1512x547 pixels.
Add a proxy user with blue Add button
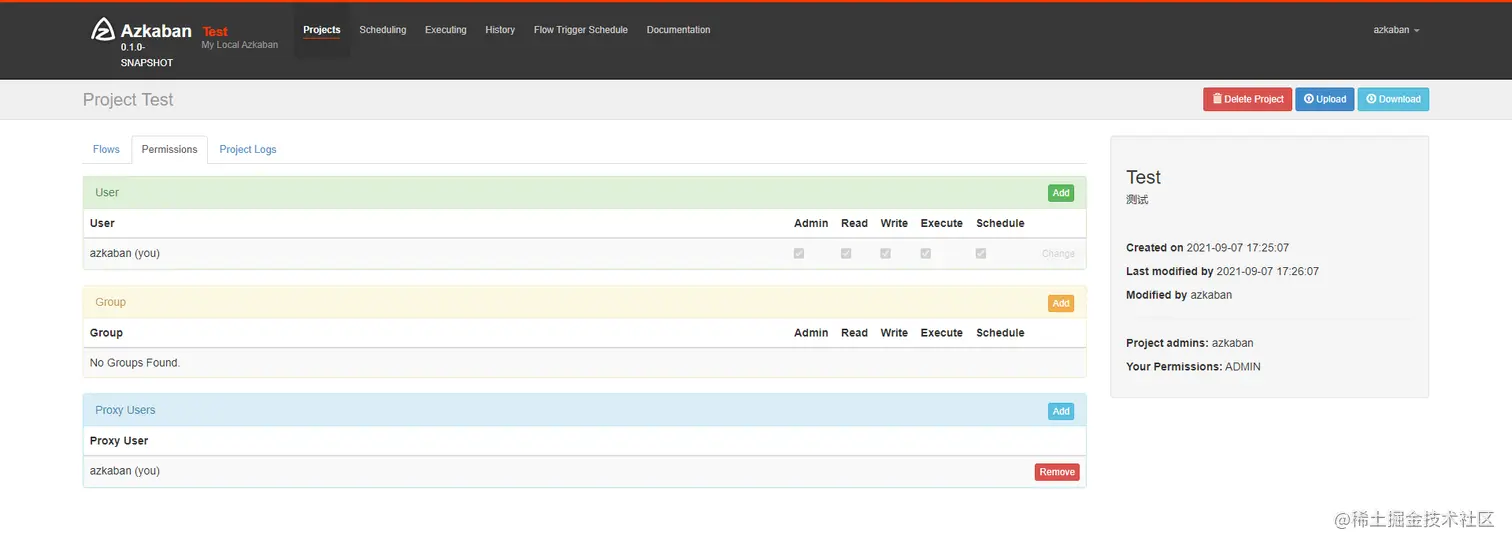(x=1061, y=411)
